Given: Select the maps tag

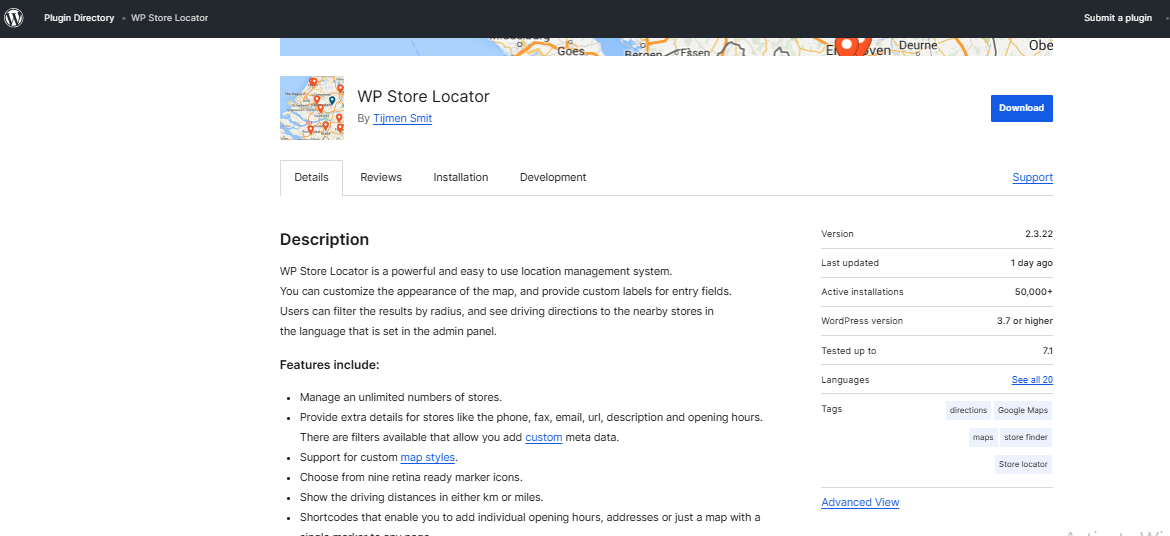Looking at the screenshot, I should (983, 437).
